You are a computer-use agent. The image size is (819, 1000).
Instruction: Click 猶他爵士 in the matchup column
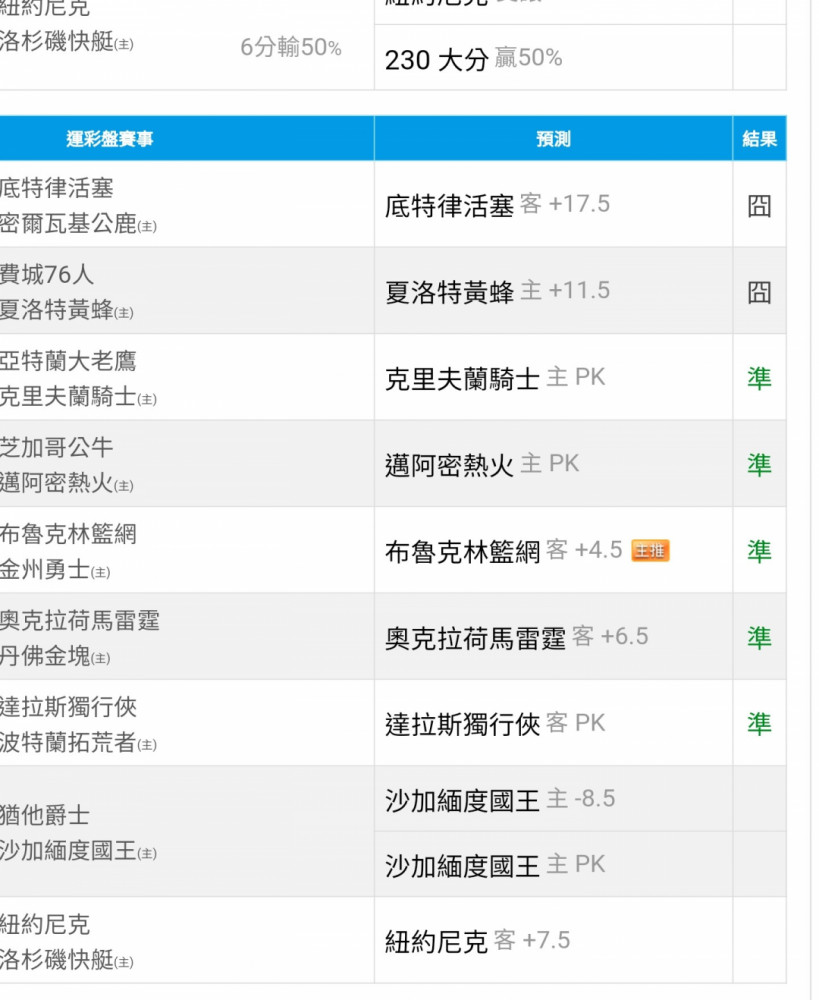(x=45, y=815)
